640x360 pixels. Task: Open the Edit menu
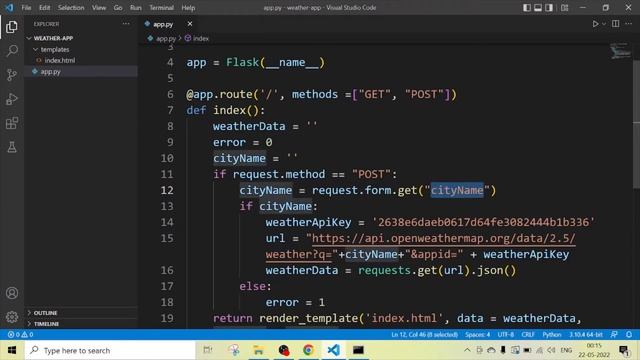[x=44, y=8]
